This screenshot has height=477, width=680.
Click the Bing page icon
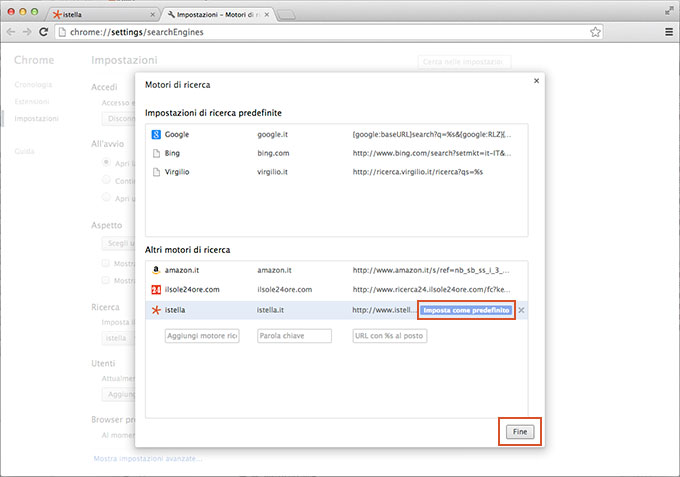(x=157, y=153)
